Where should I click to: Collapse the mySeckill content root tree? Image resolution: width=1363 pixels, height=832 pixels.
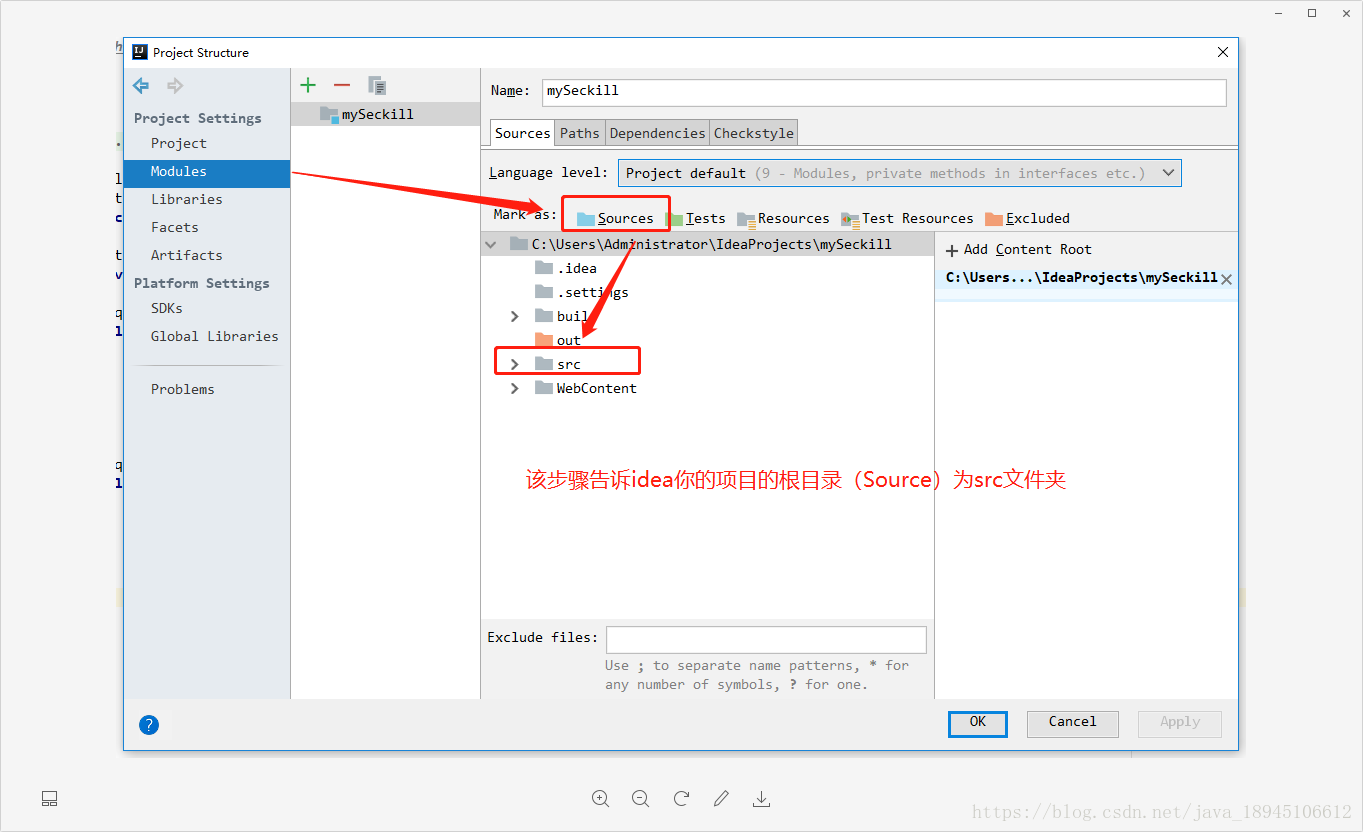[x=490, y=244]
